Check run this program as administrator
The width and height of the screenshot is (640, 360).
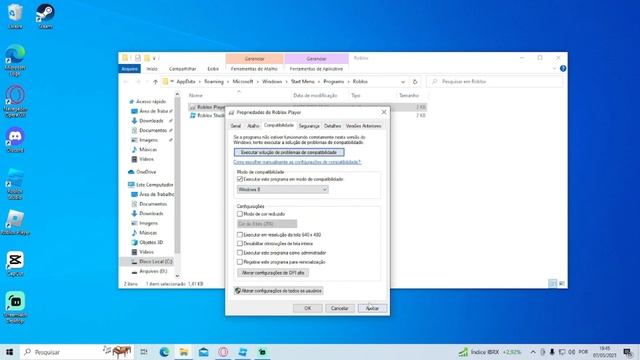(240, 253)
